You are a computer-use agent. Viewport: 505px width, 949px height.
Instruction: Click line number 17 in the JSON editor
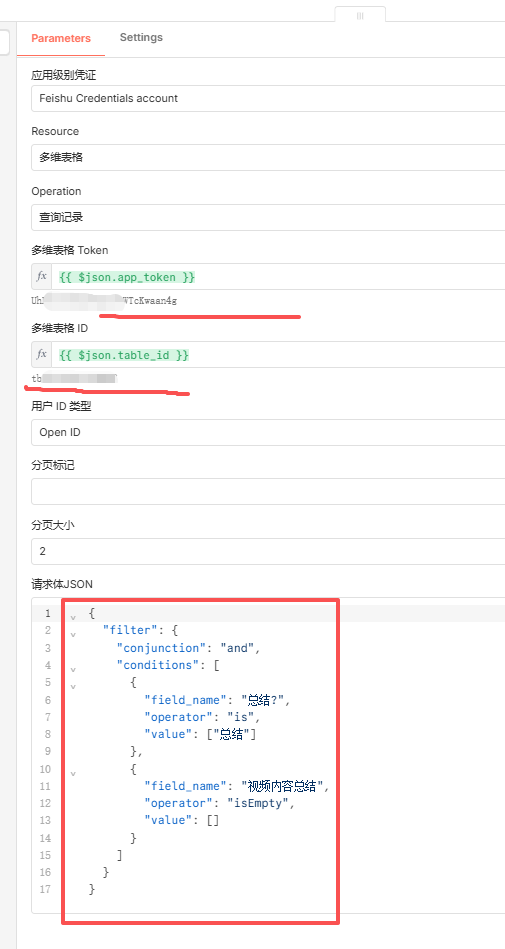click(x=46, y=890)
